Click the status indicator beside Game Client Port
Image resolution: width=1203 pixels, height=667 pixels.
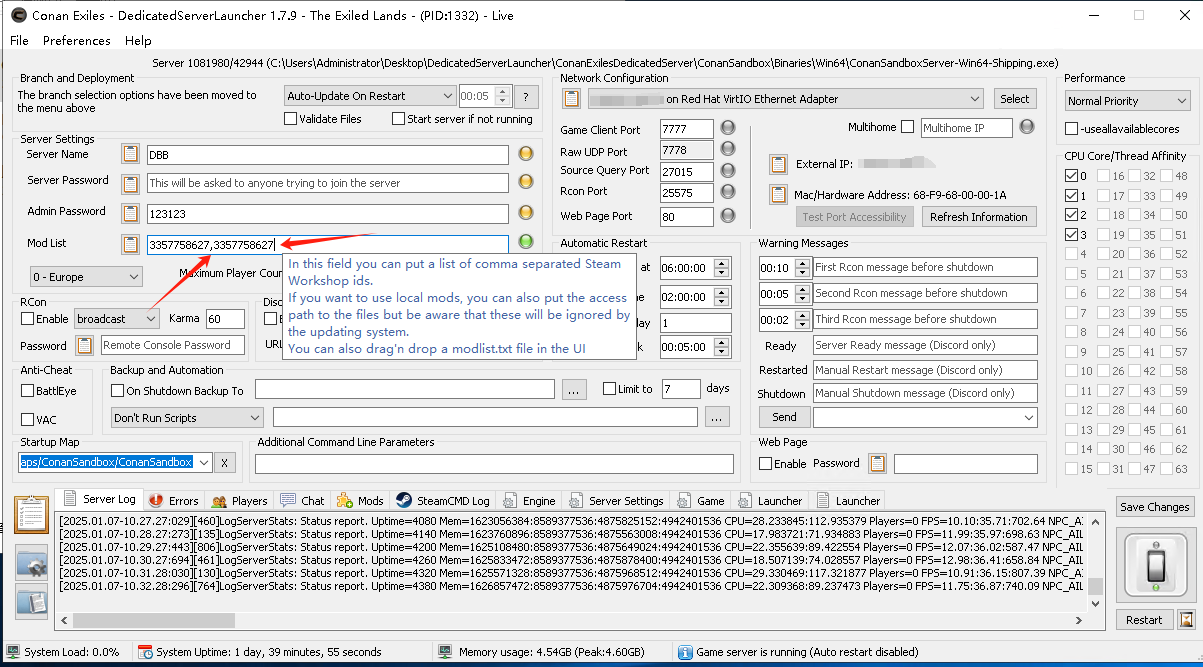[x=728, y=128]
